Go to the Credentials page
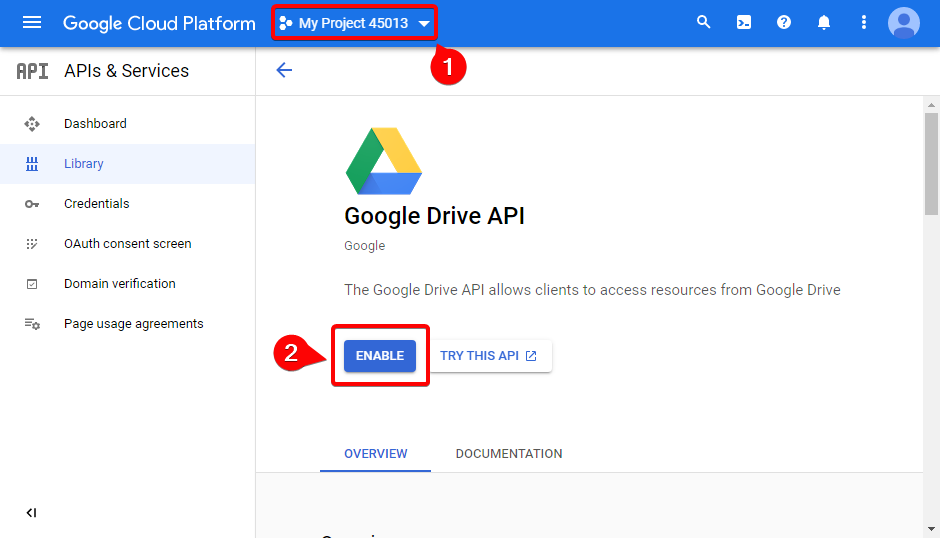The width and height of the screenshot is (940, 538). 96,204
